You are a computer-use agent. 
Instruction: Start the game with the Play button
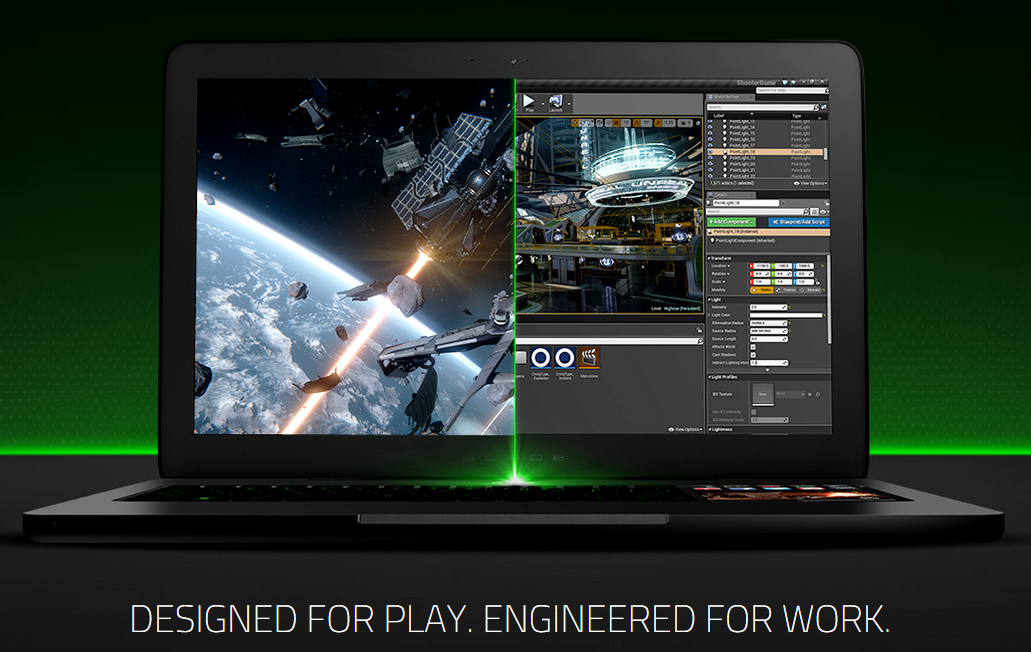pos(529,102)
